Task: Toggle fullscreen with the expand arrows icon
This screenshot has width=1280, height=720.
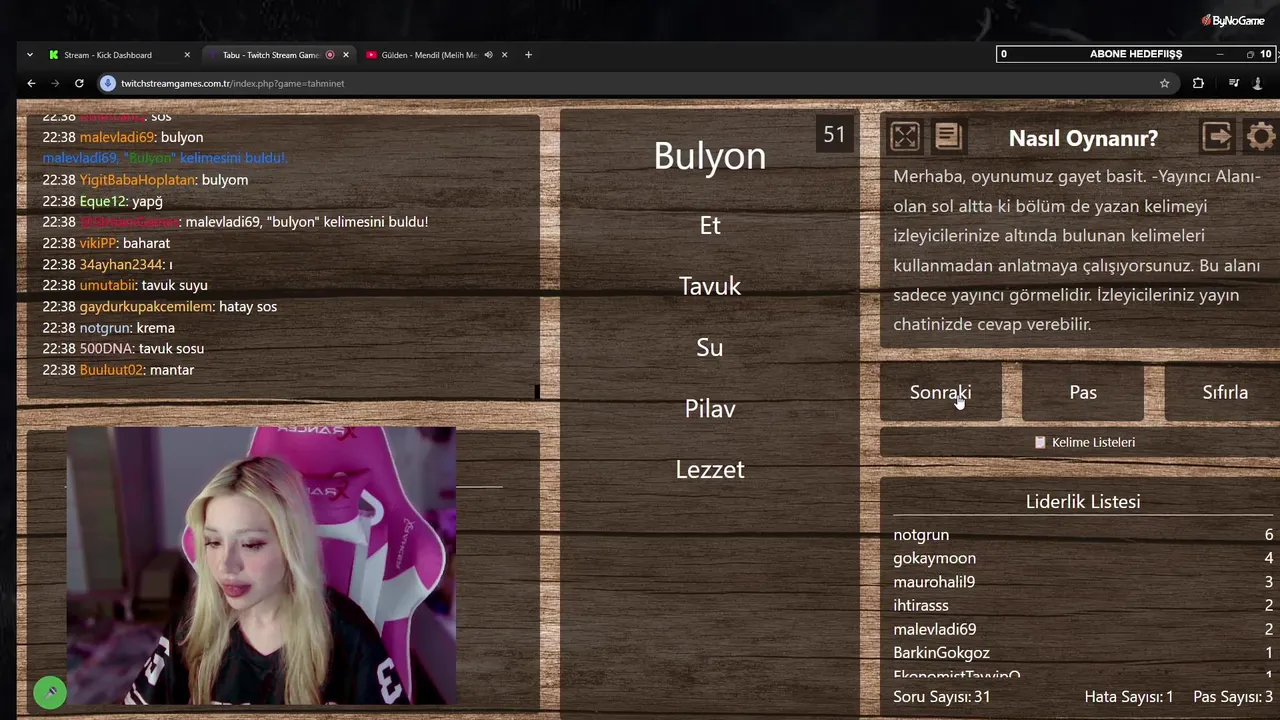Action: click(x=904, y=137)
